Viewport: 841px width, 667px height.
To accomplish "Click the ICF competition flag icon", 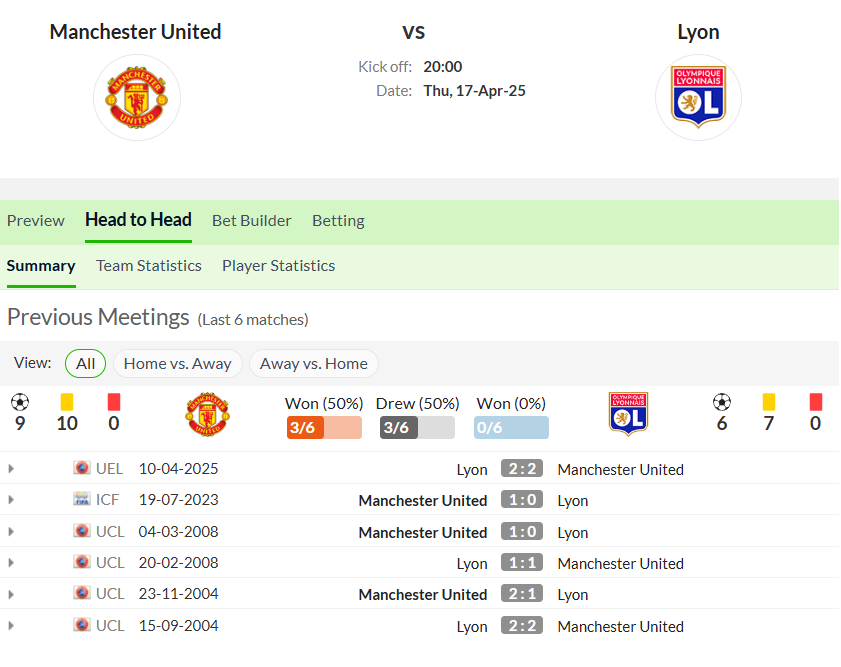I will click(x=82, y=499).
